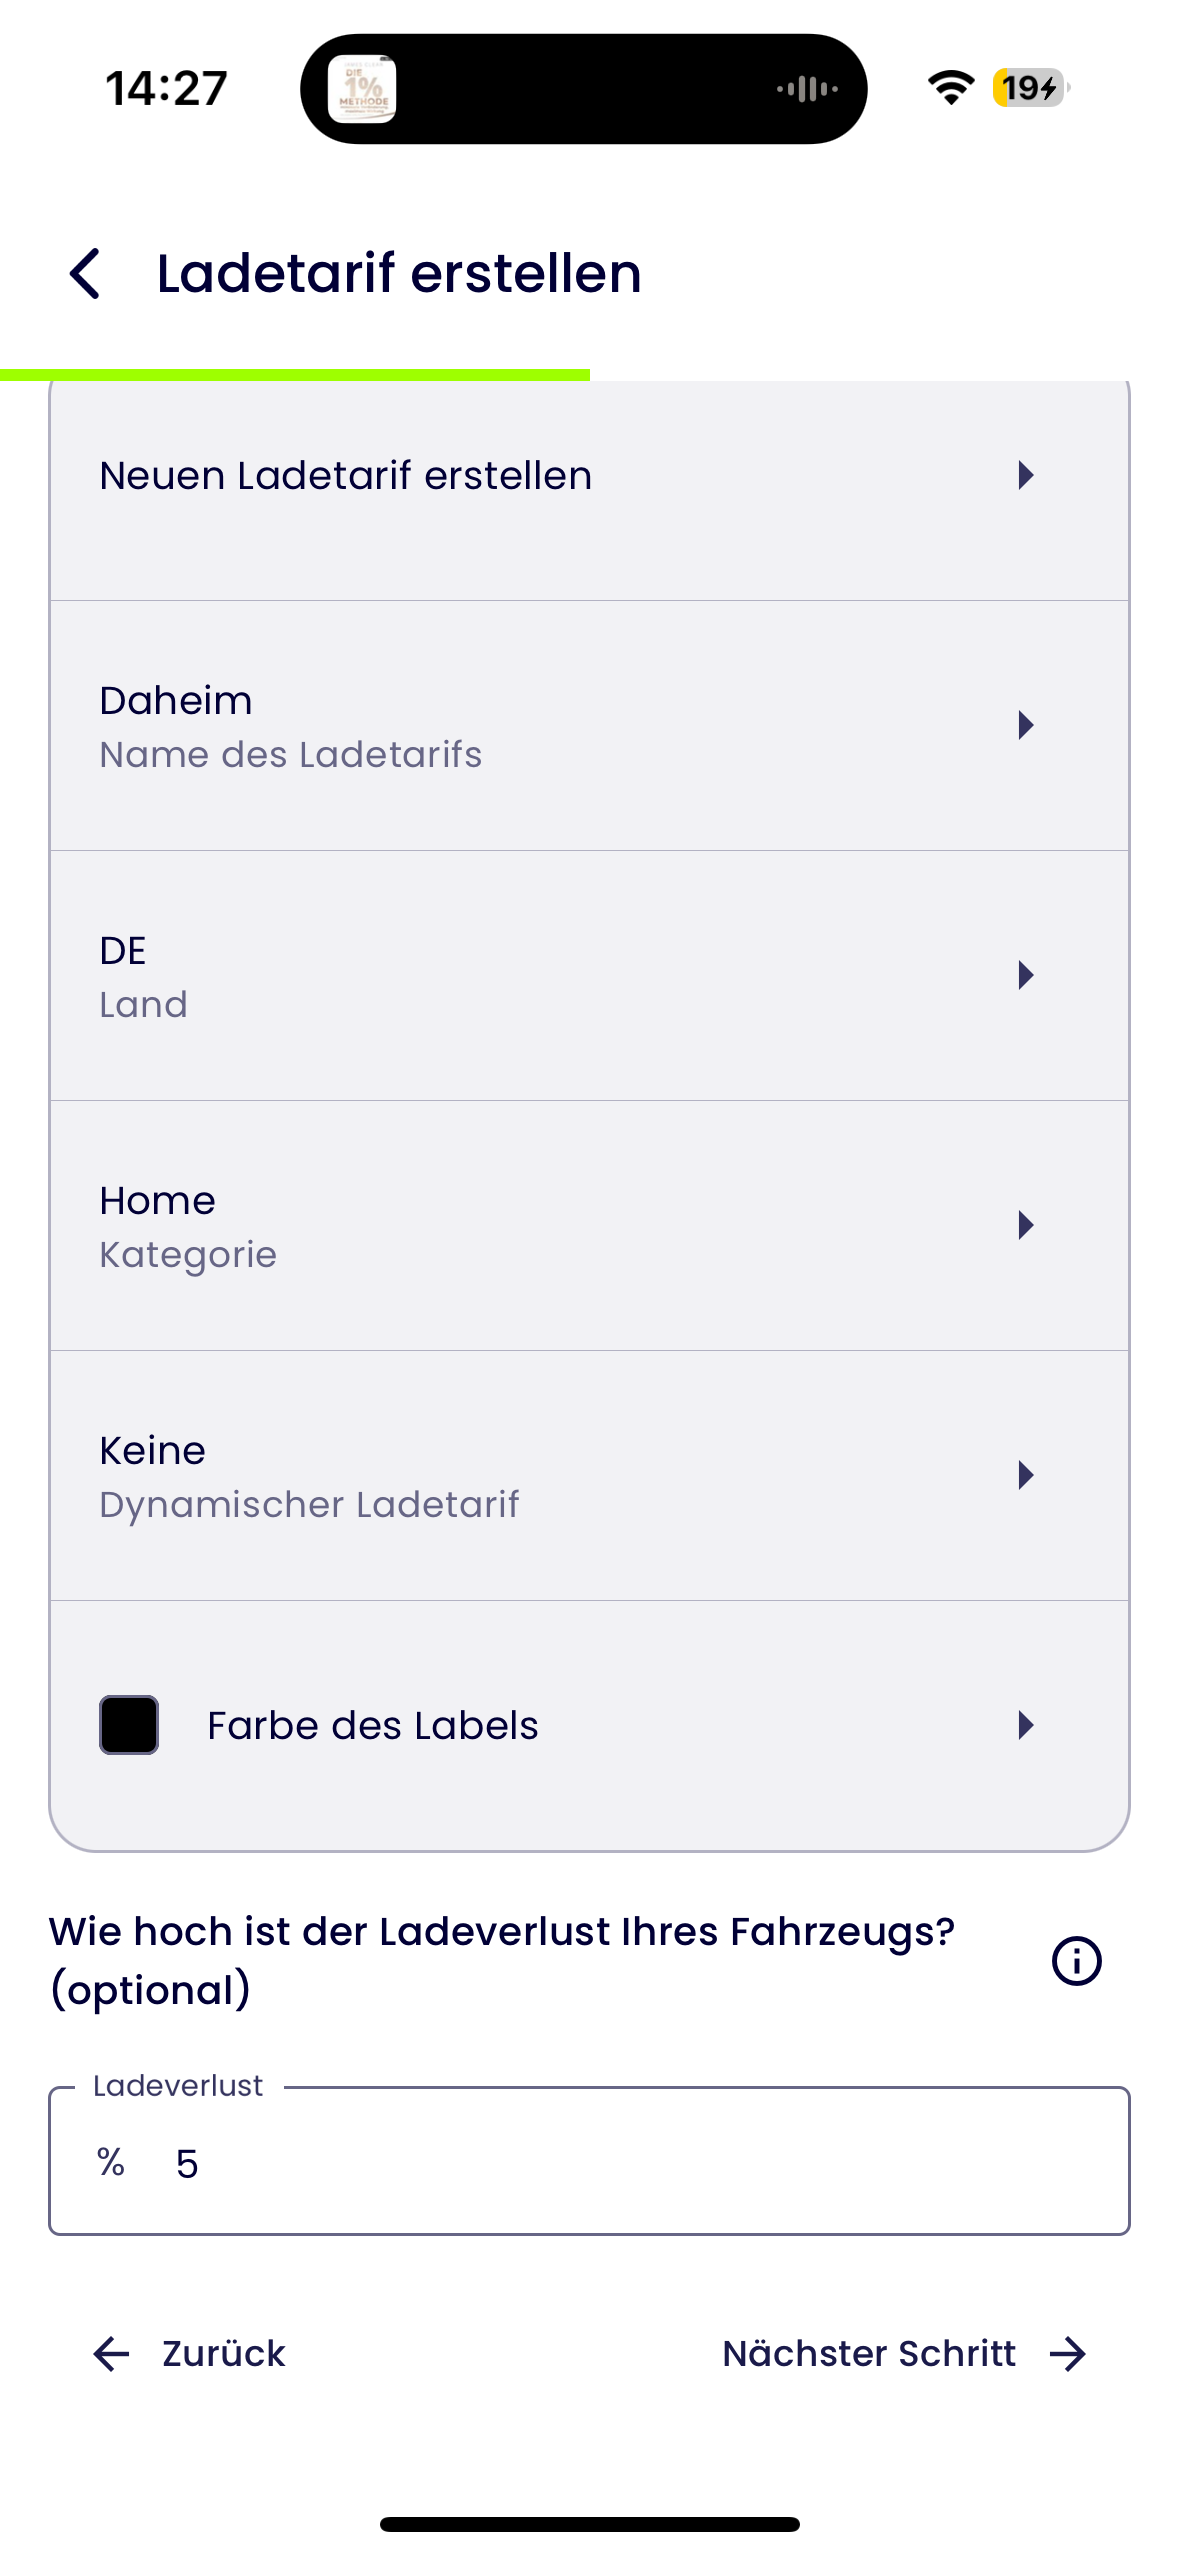Expand the Daheim tariff name arrow
The image size is (1179, 2556).
[1025, 725]
